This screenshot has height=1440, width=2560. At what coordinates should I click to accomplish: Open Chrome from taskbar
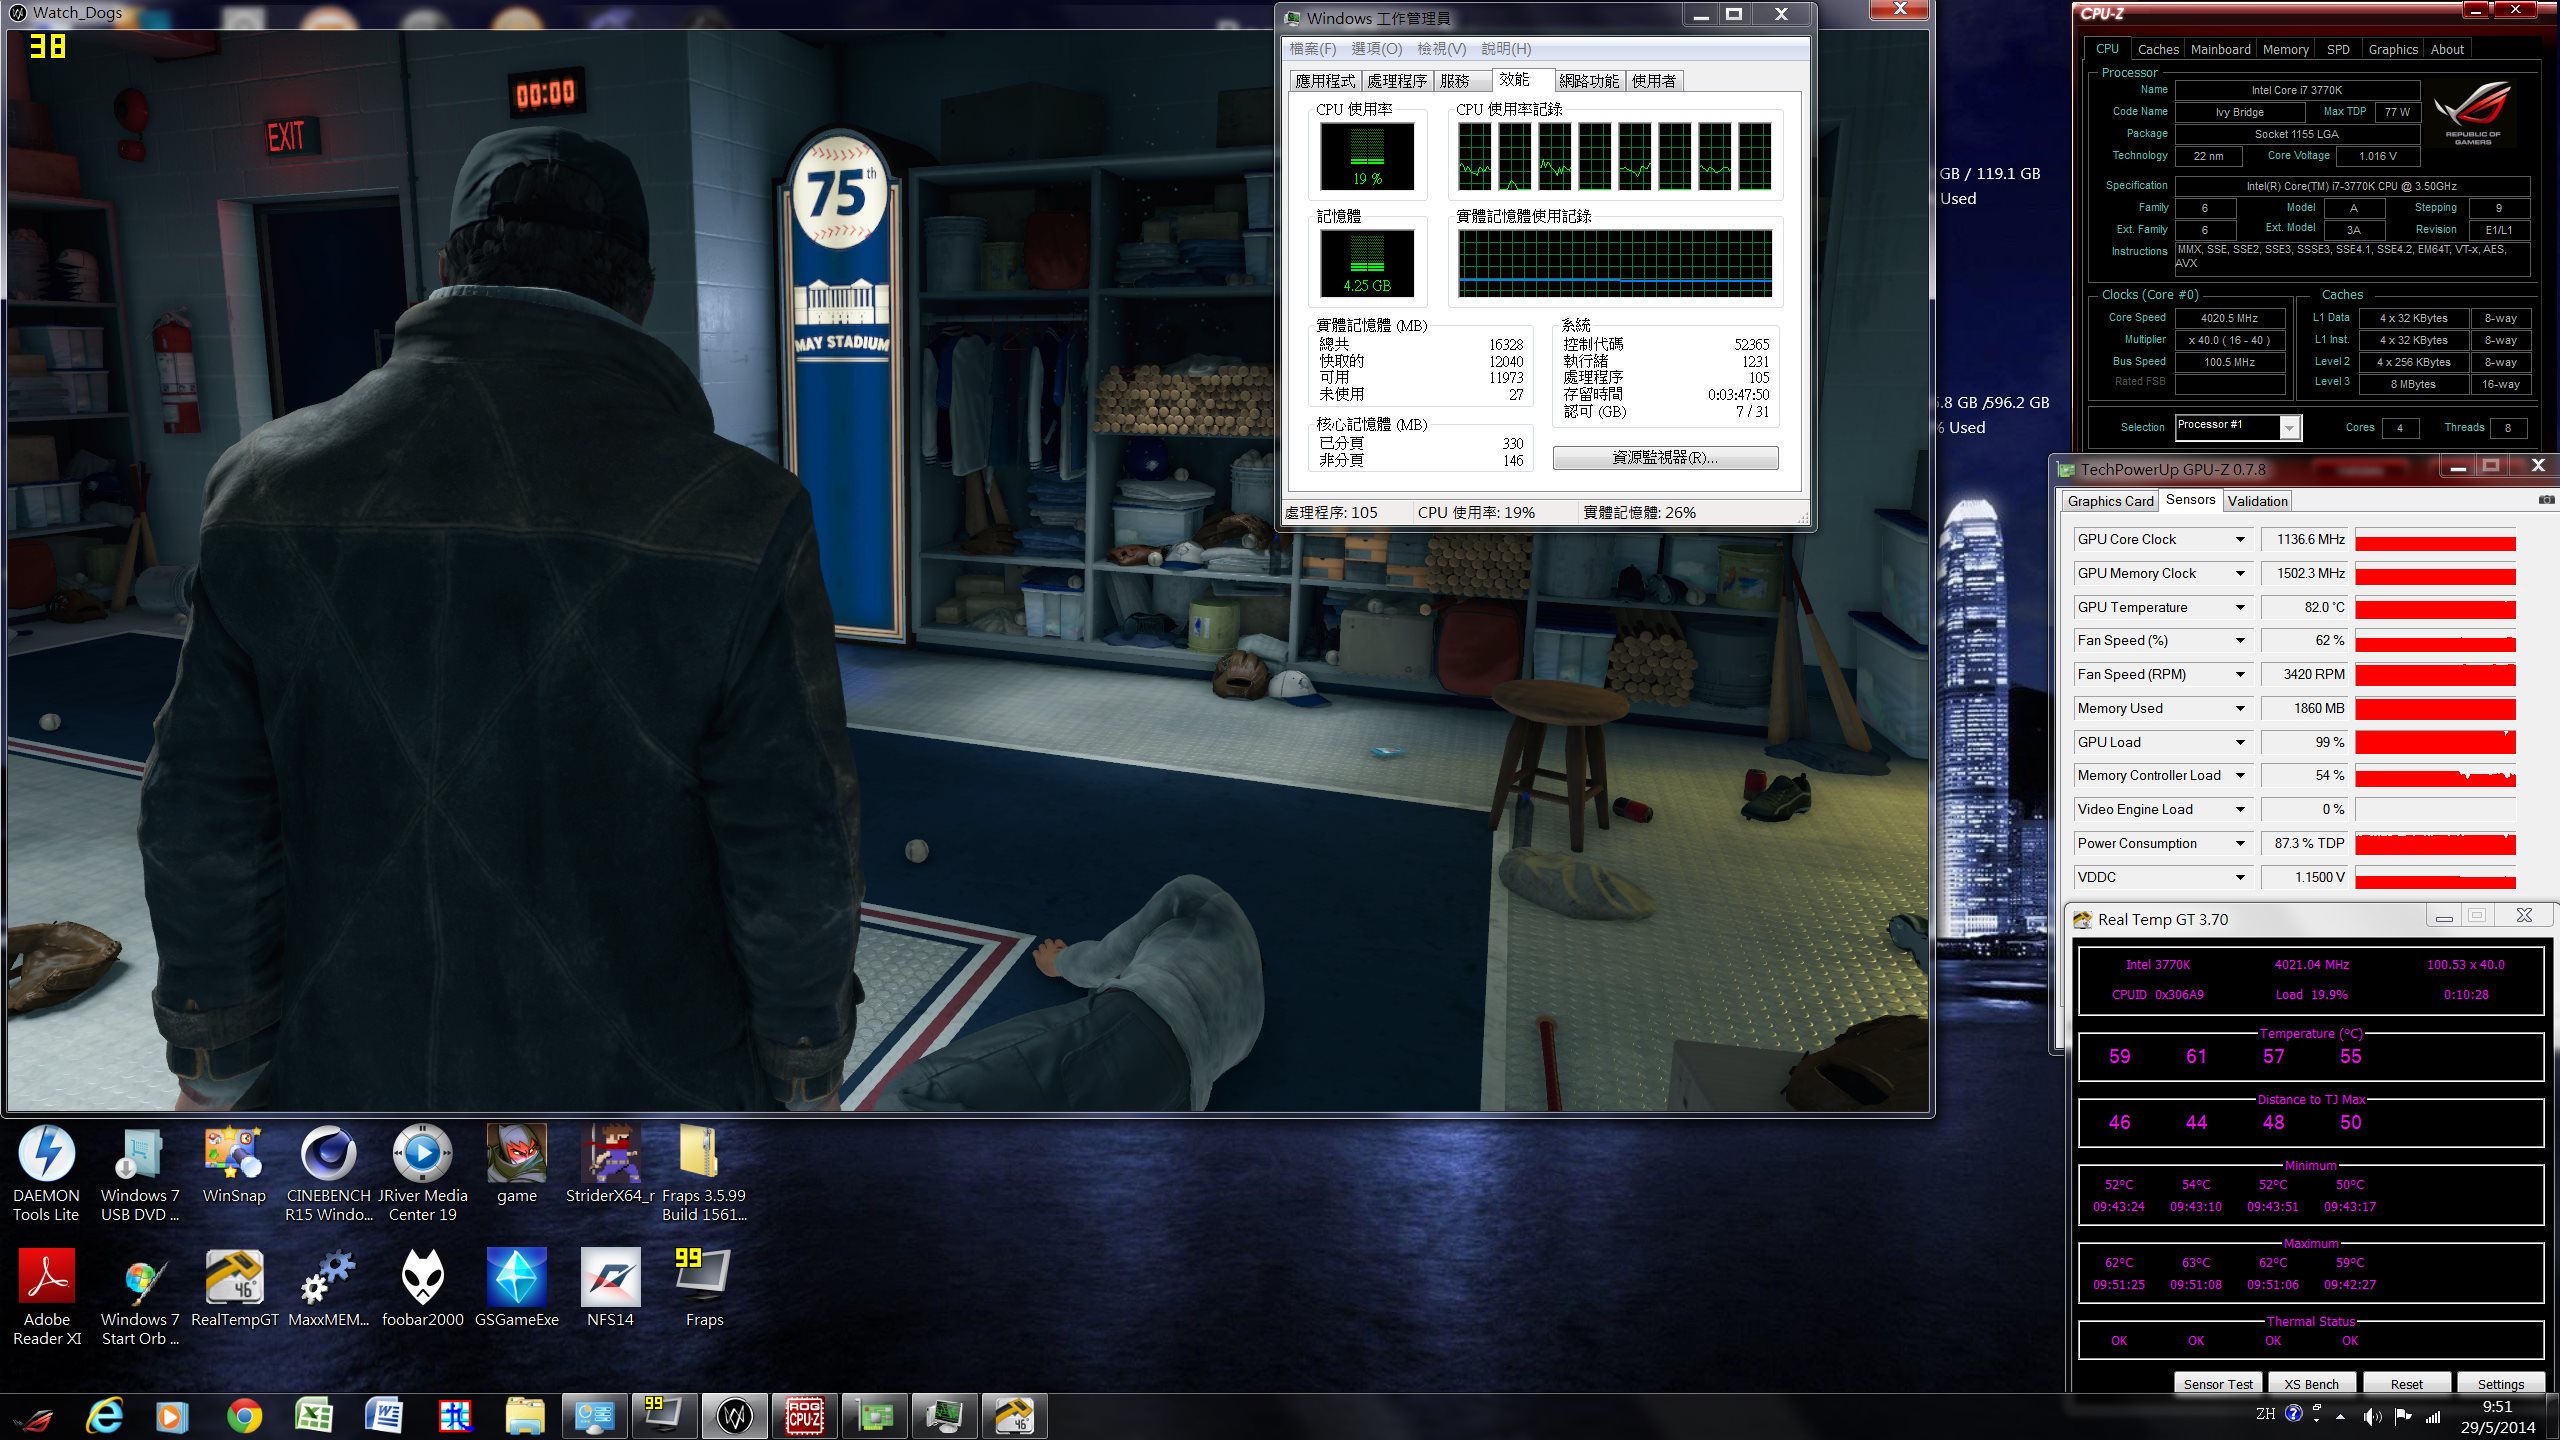click(x=244, y=1417)
